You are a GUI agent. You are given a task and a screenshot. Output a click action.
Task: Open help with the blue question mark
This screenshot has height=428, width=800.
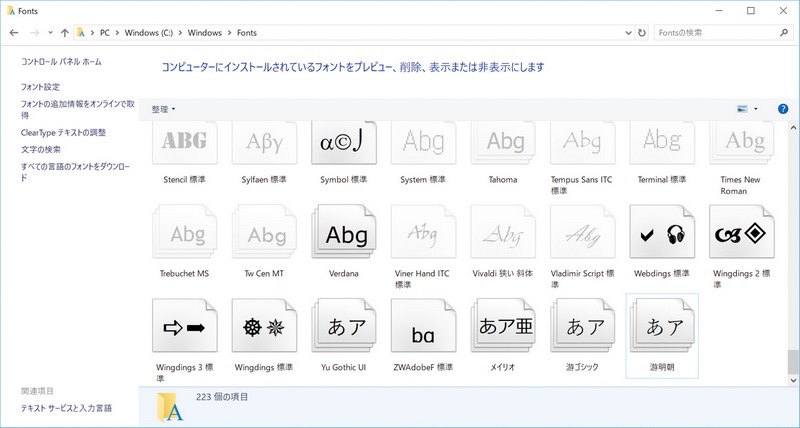tap(783, 109)
